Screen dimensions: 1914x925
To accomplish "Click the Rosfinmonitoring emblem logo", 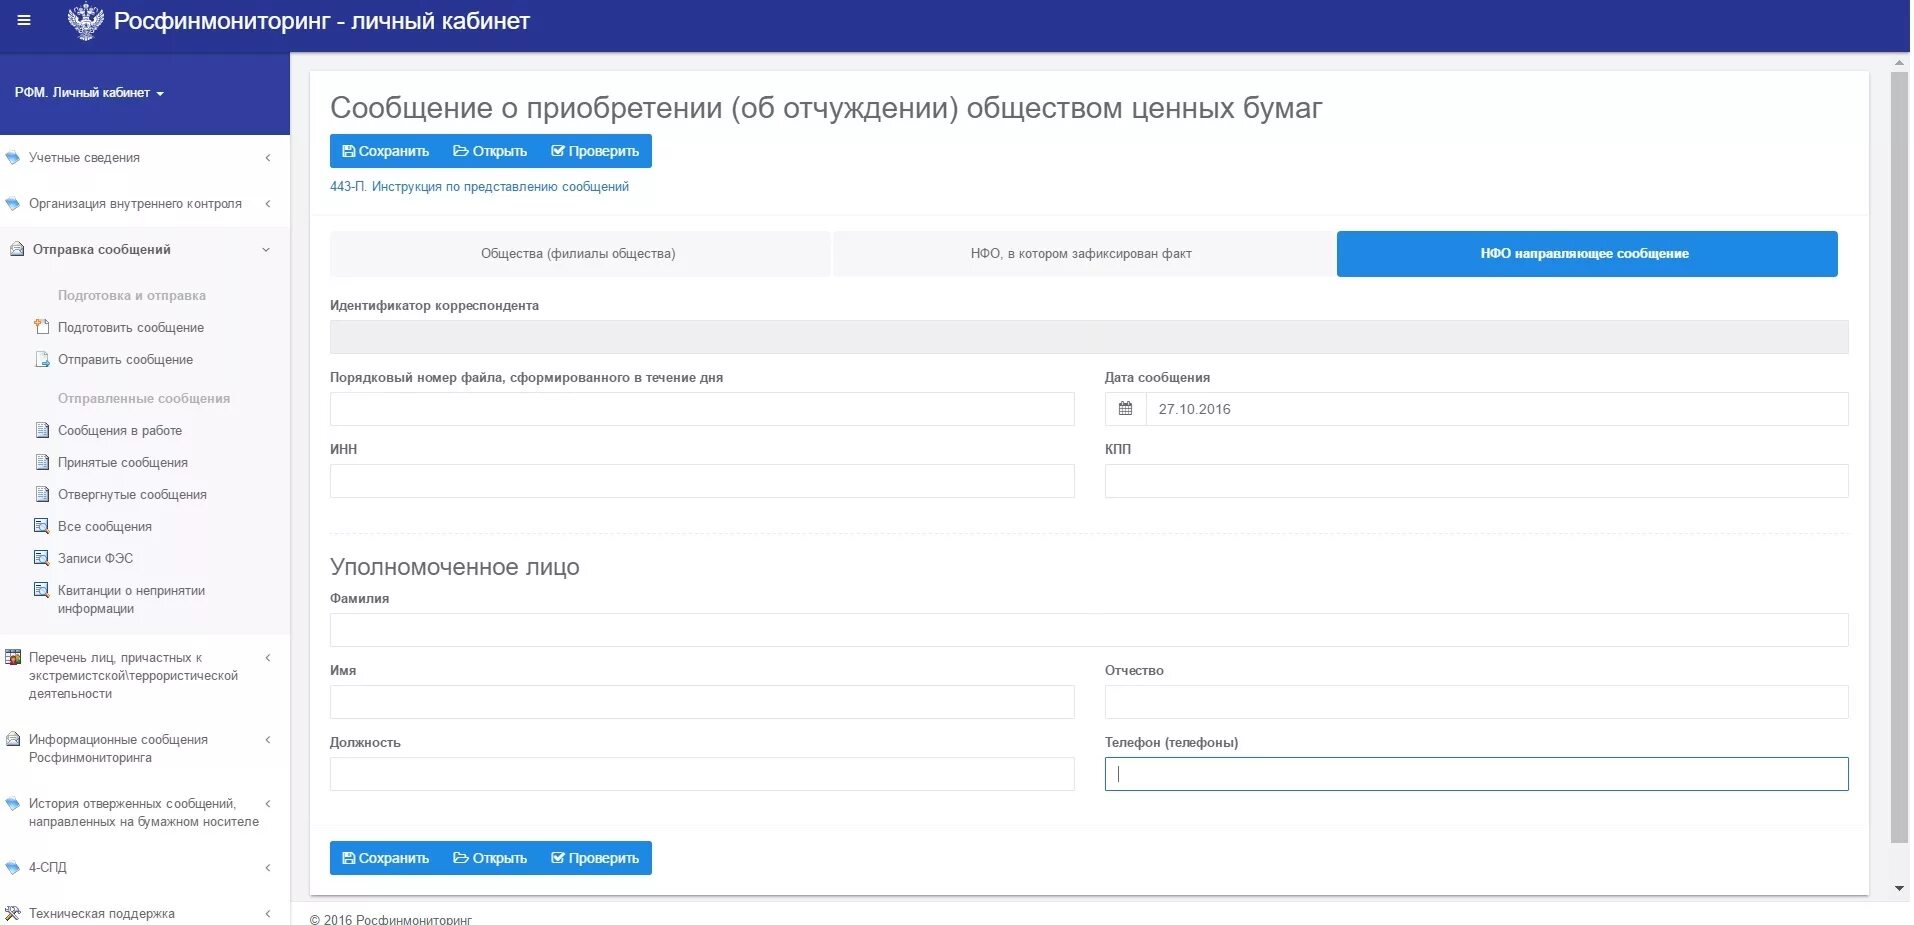I will [85, 21].
